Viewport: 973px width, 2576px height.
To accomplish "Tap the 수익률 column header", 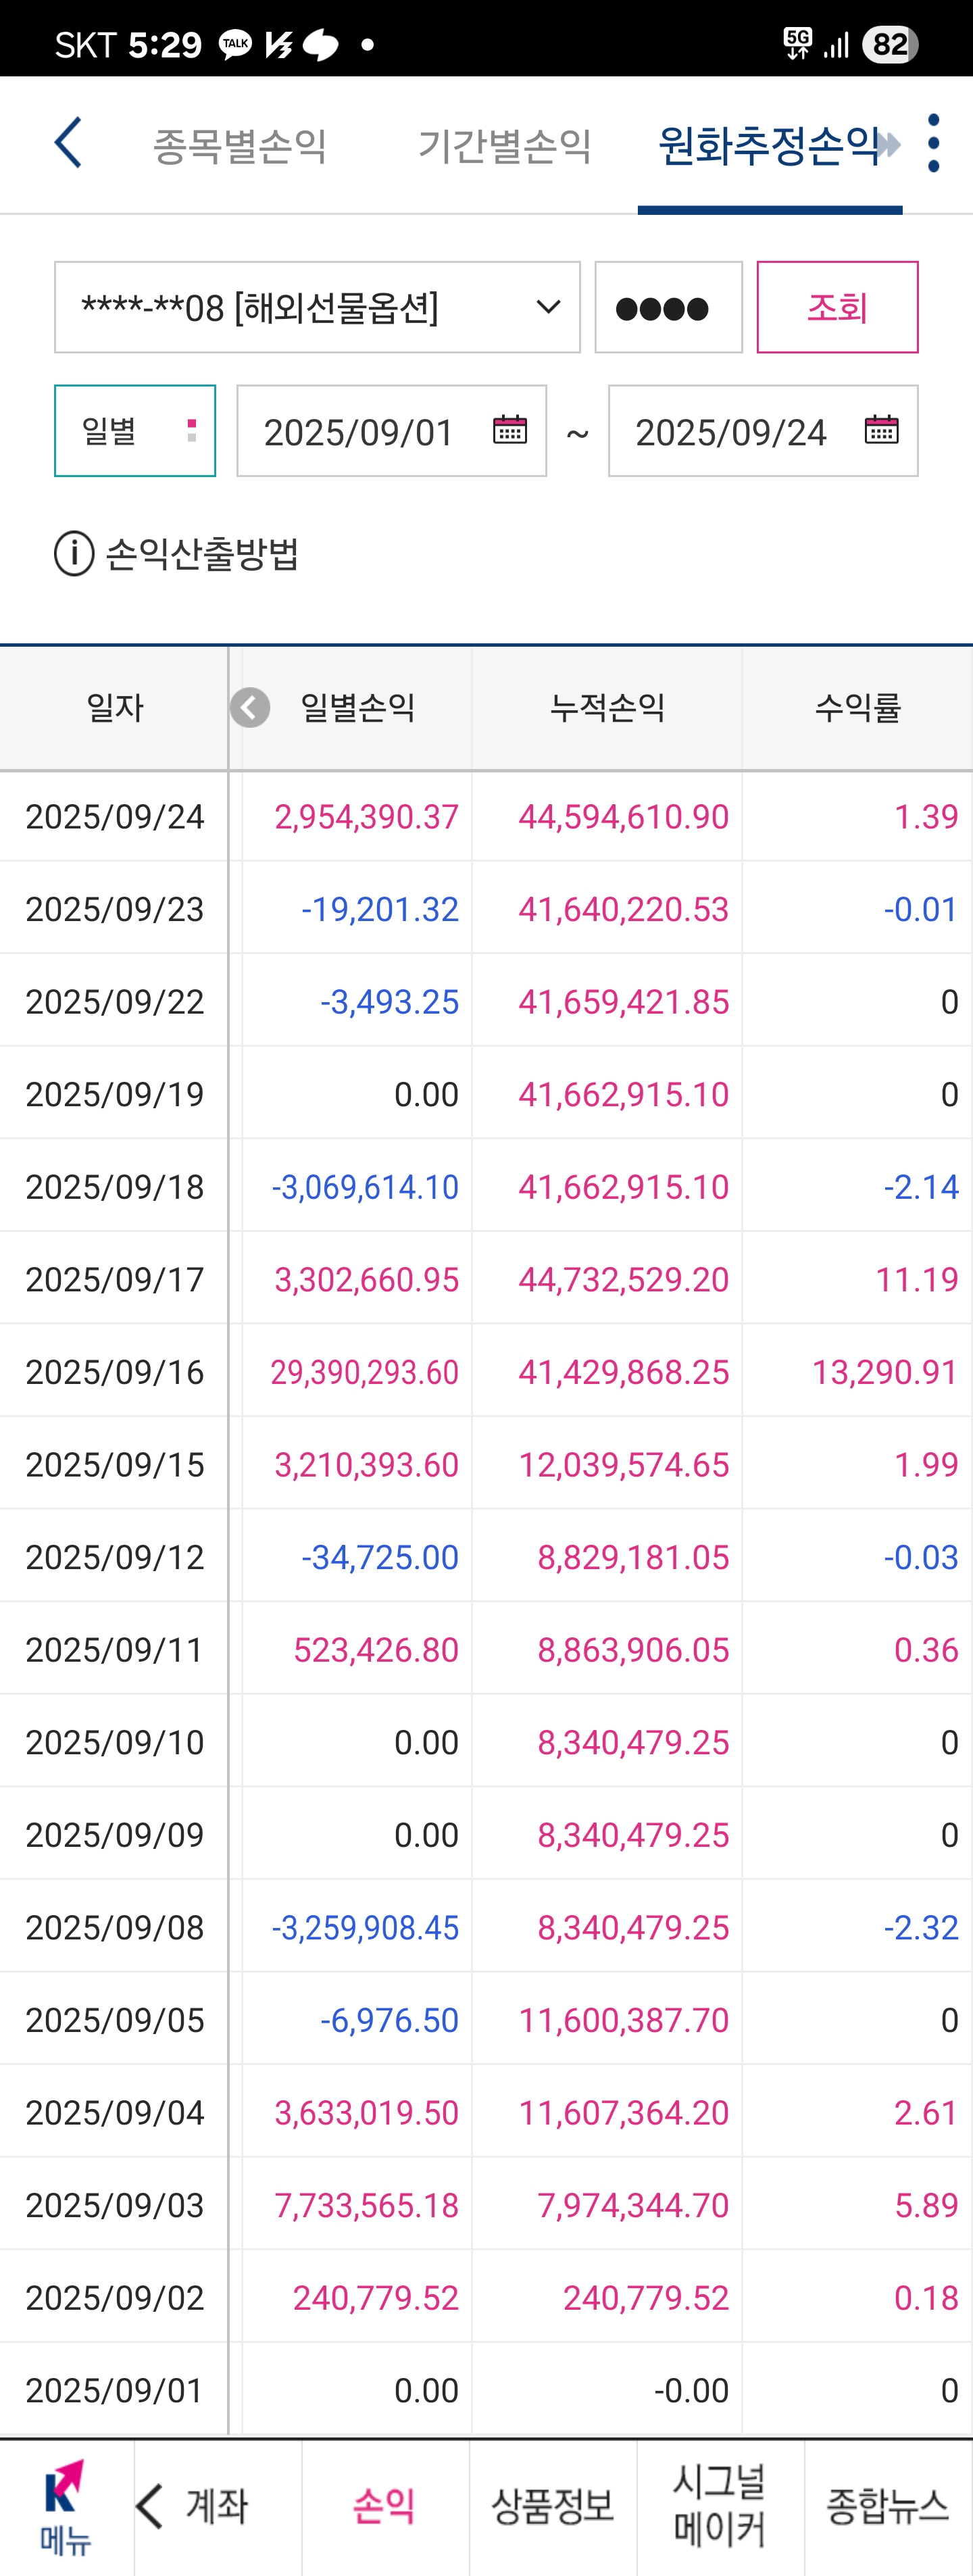I will [x=858, y=708].
